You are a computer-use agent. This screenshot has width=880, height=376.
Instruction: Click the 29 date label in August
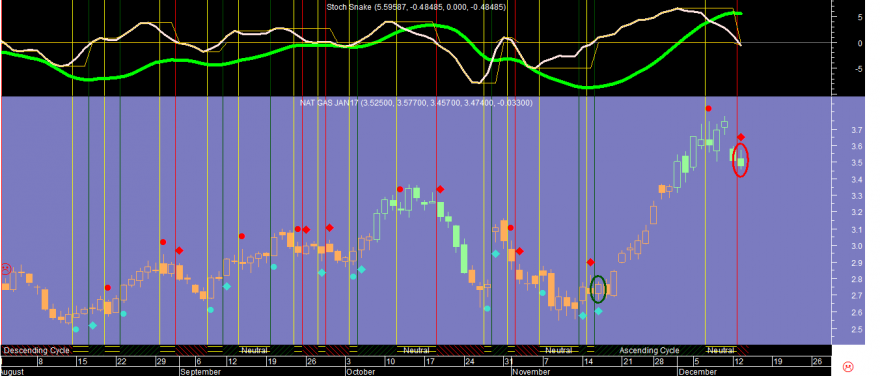[161, 361]
